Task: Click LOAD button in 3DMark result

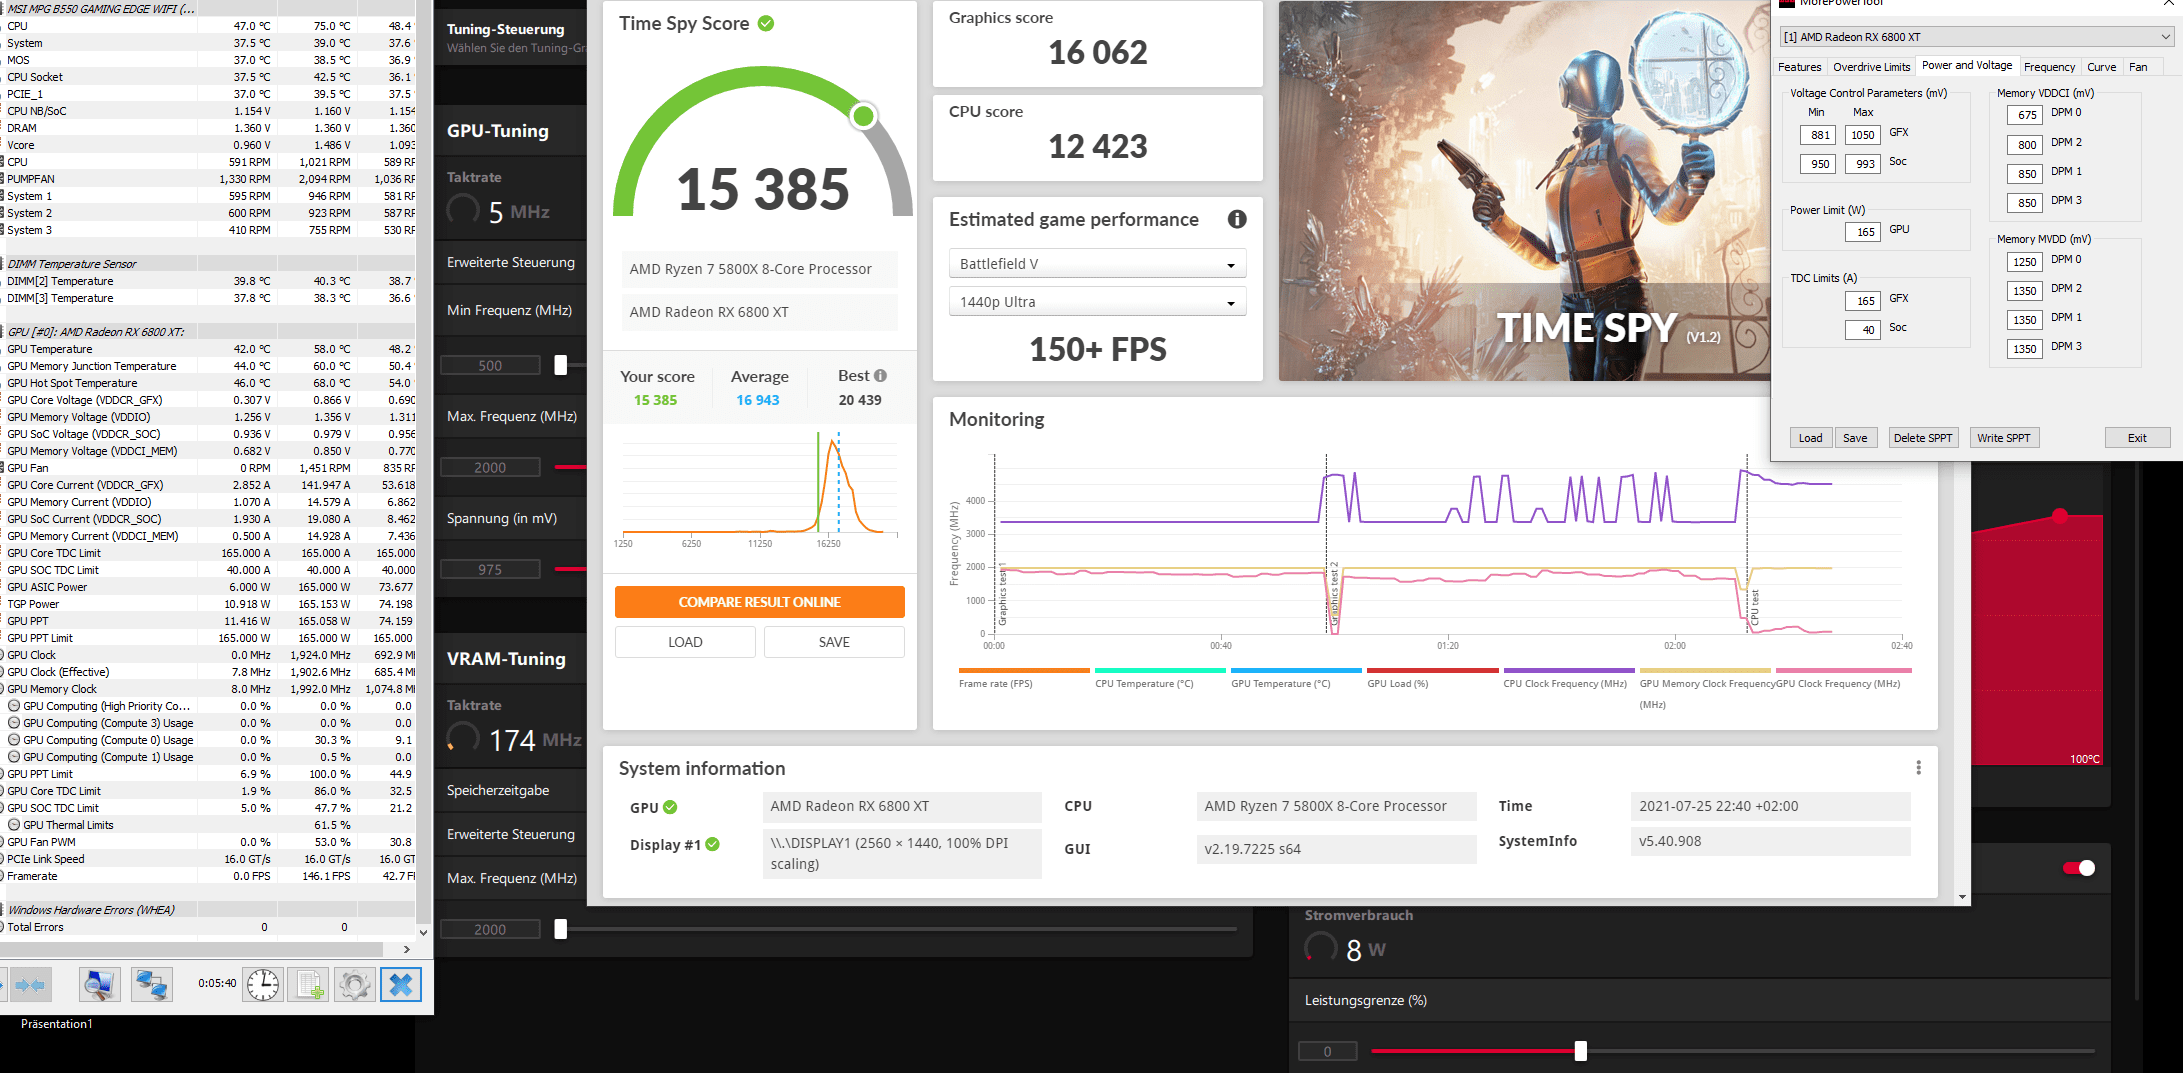Action: [685, 642]
